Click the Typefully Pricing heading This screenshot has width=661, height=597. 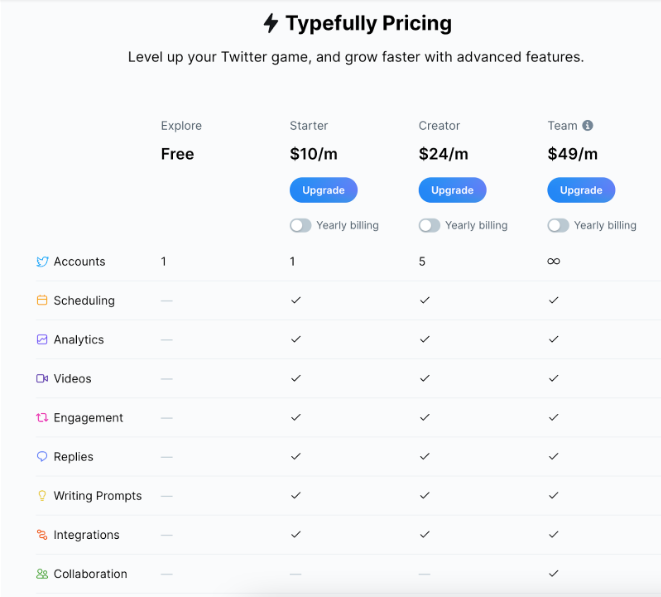(368, 23)
